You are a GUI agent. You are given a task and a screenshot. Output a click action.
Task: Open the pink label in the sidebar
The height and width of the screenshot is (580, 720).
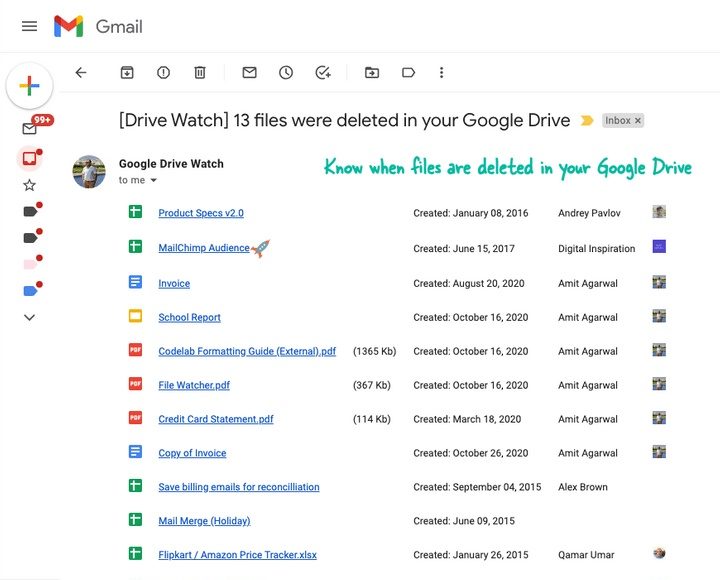pyautogui.click(x=32, y=263)
